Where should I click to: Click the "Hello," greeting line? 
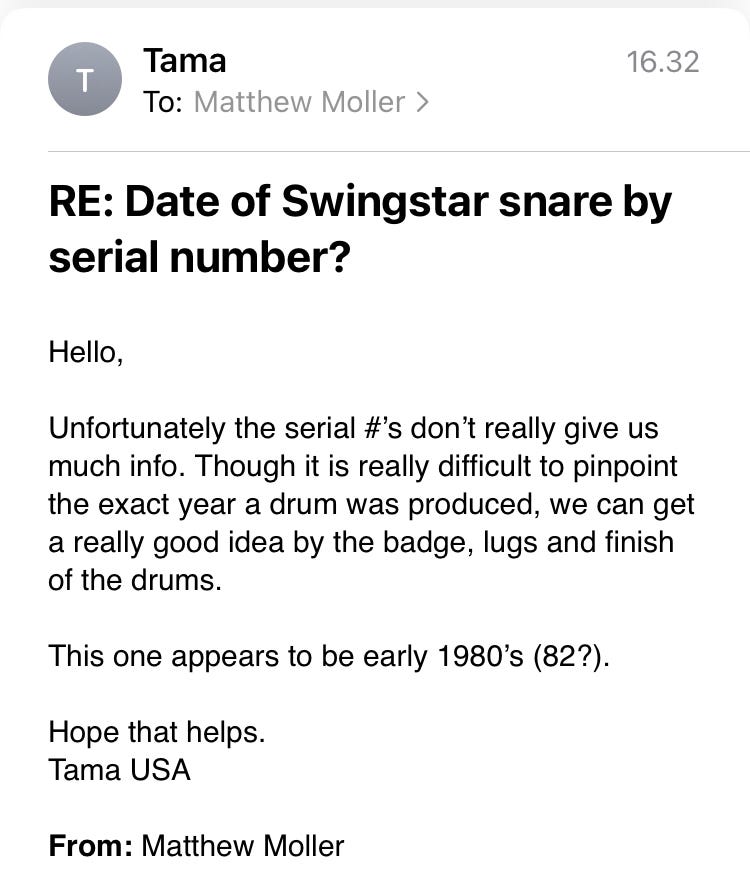coord(86,352)
